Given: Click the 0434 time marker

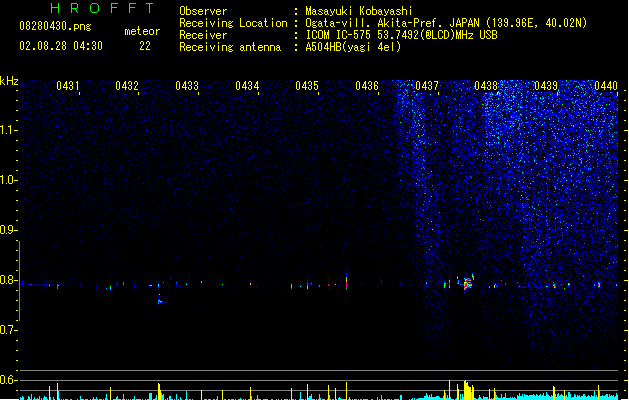Looking at the screenshot, I should click(247, 86).
